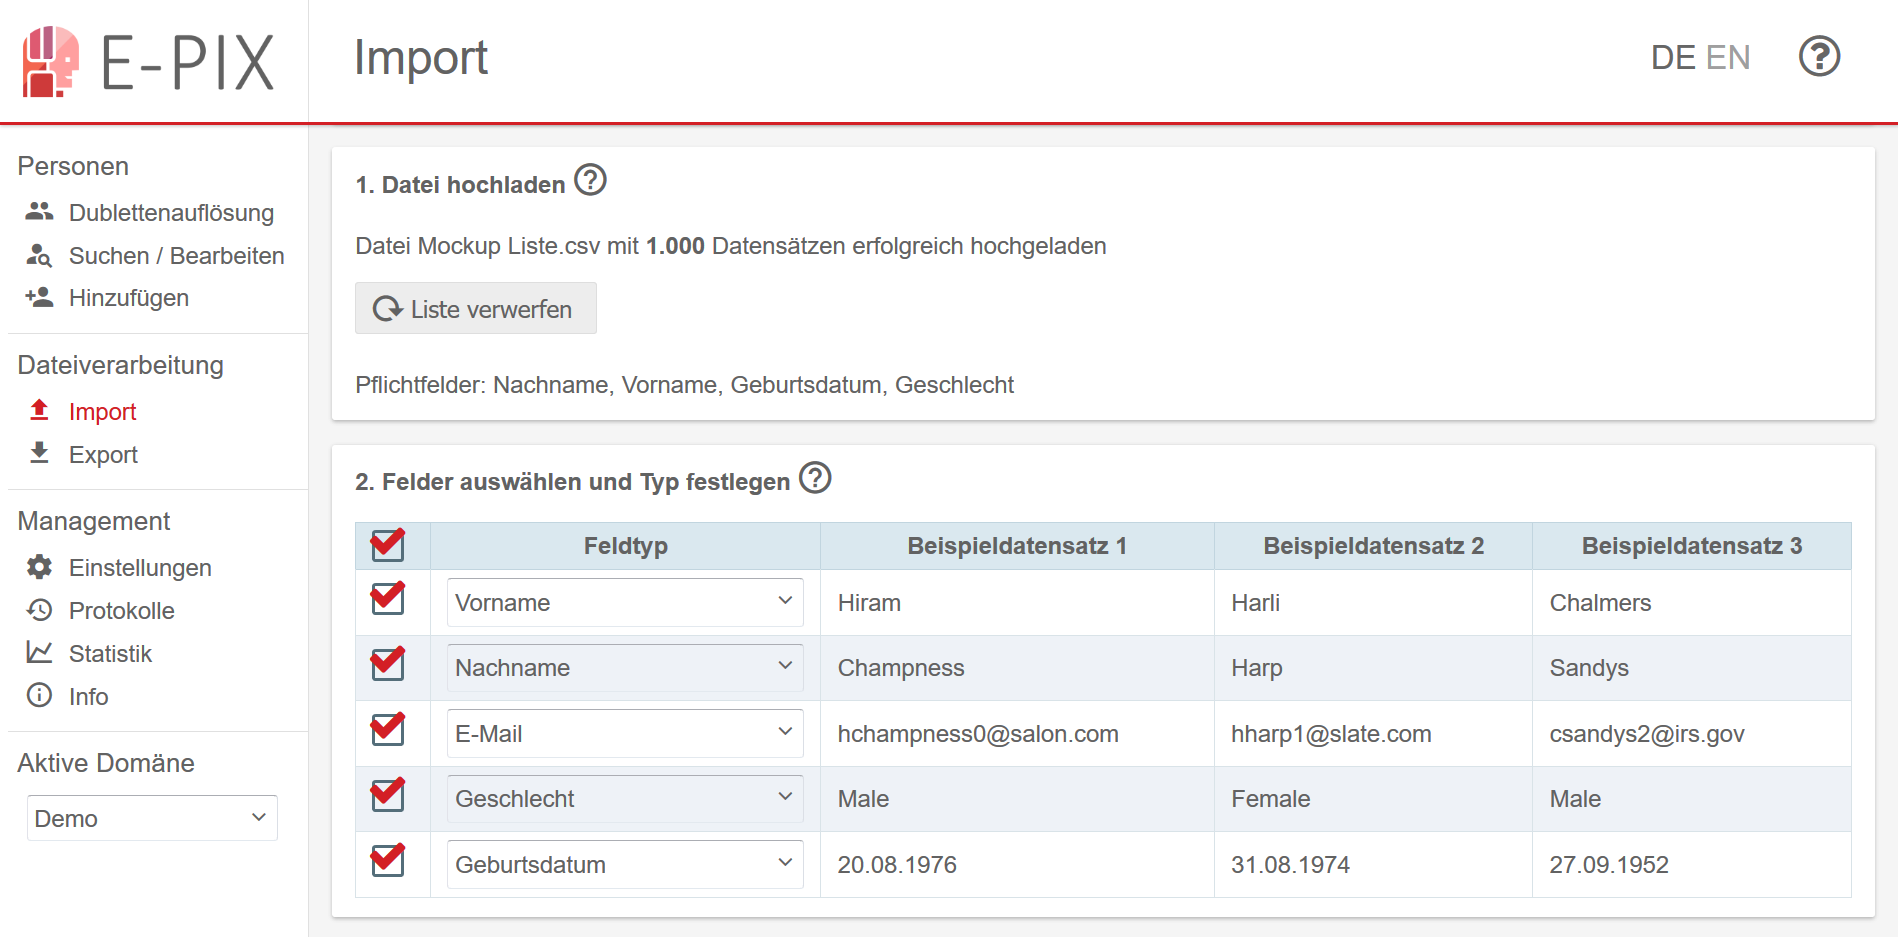This screenshot has width=1898, height=937.
Task: Open the Nachname field type dropdown
Action: click(625, 668)
